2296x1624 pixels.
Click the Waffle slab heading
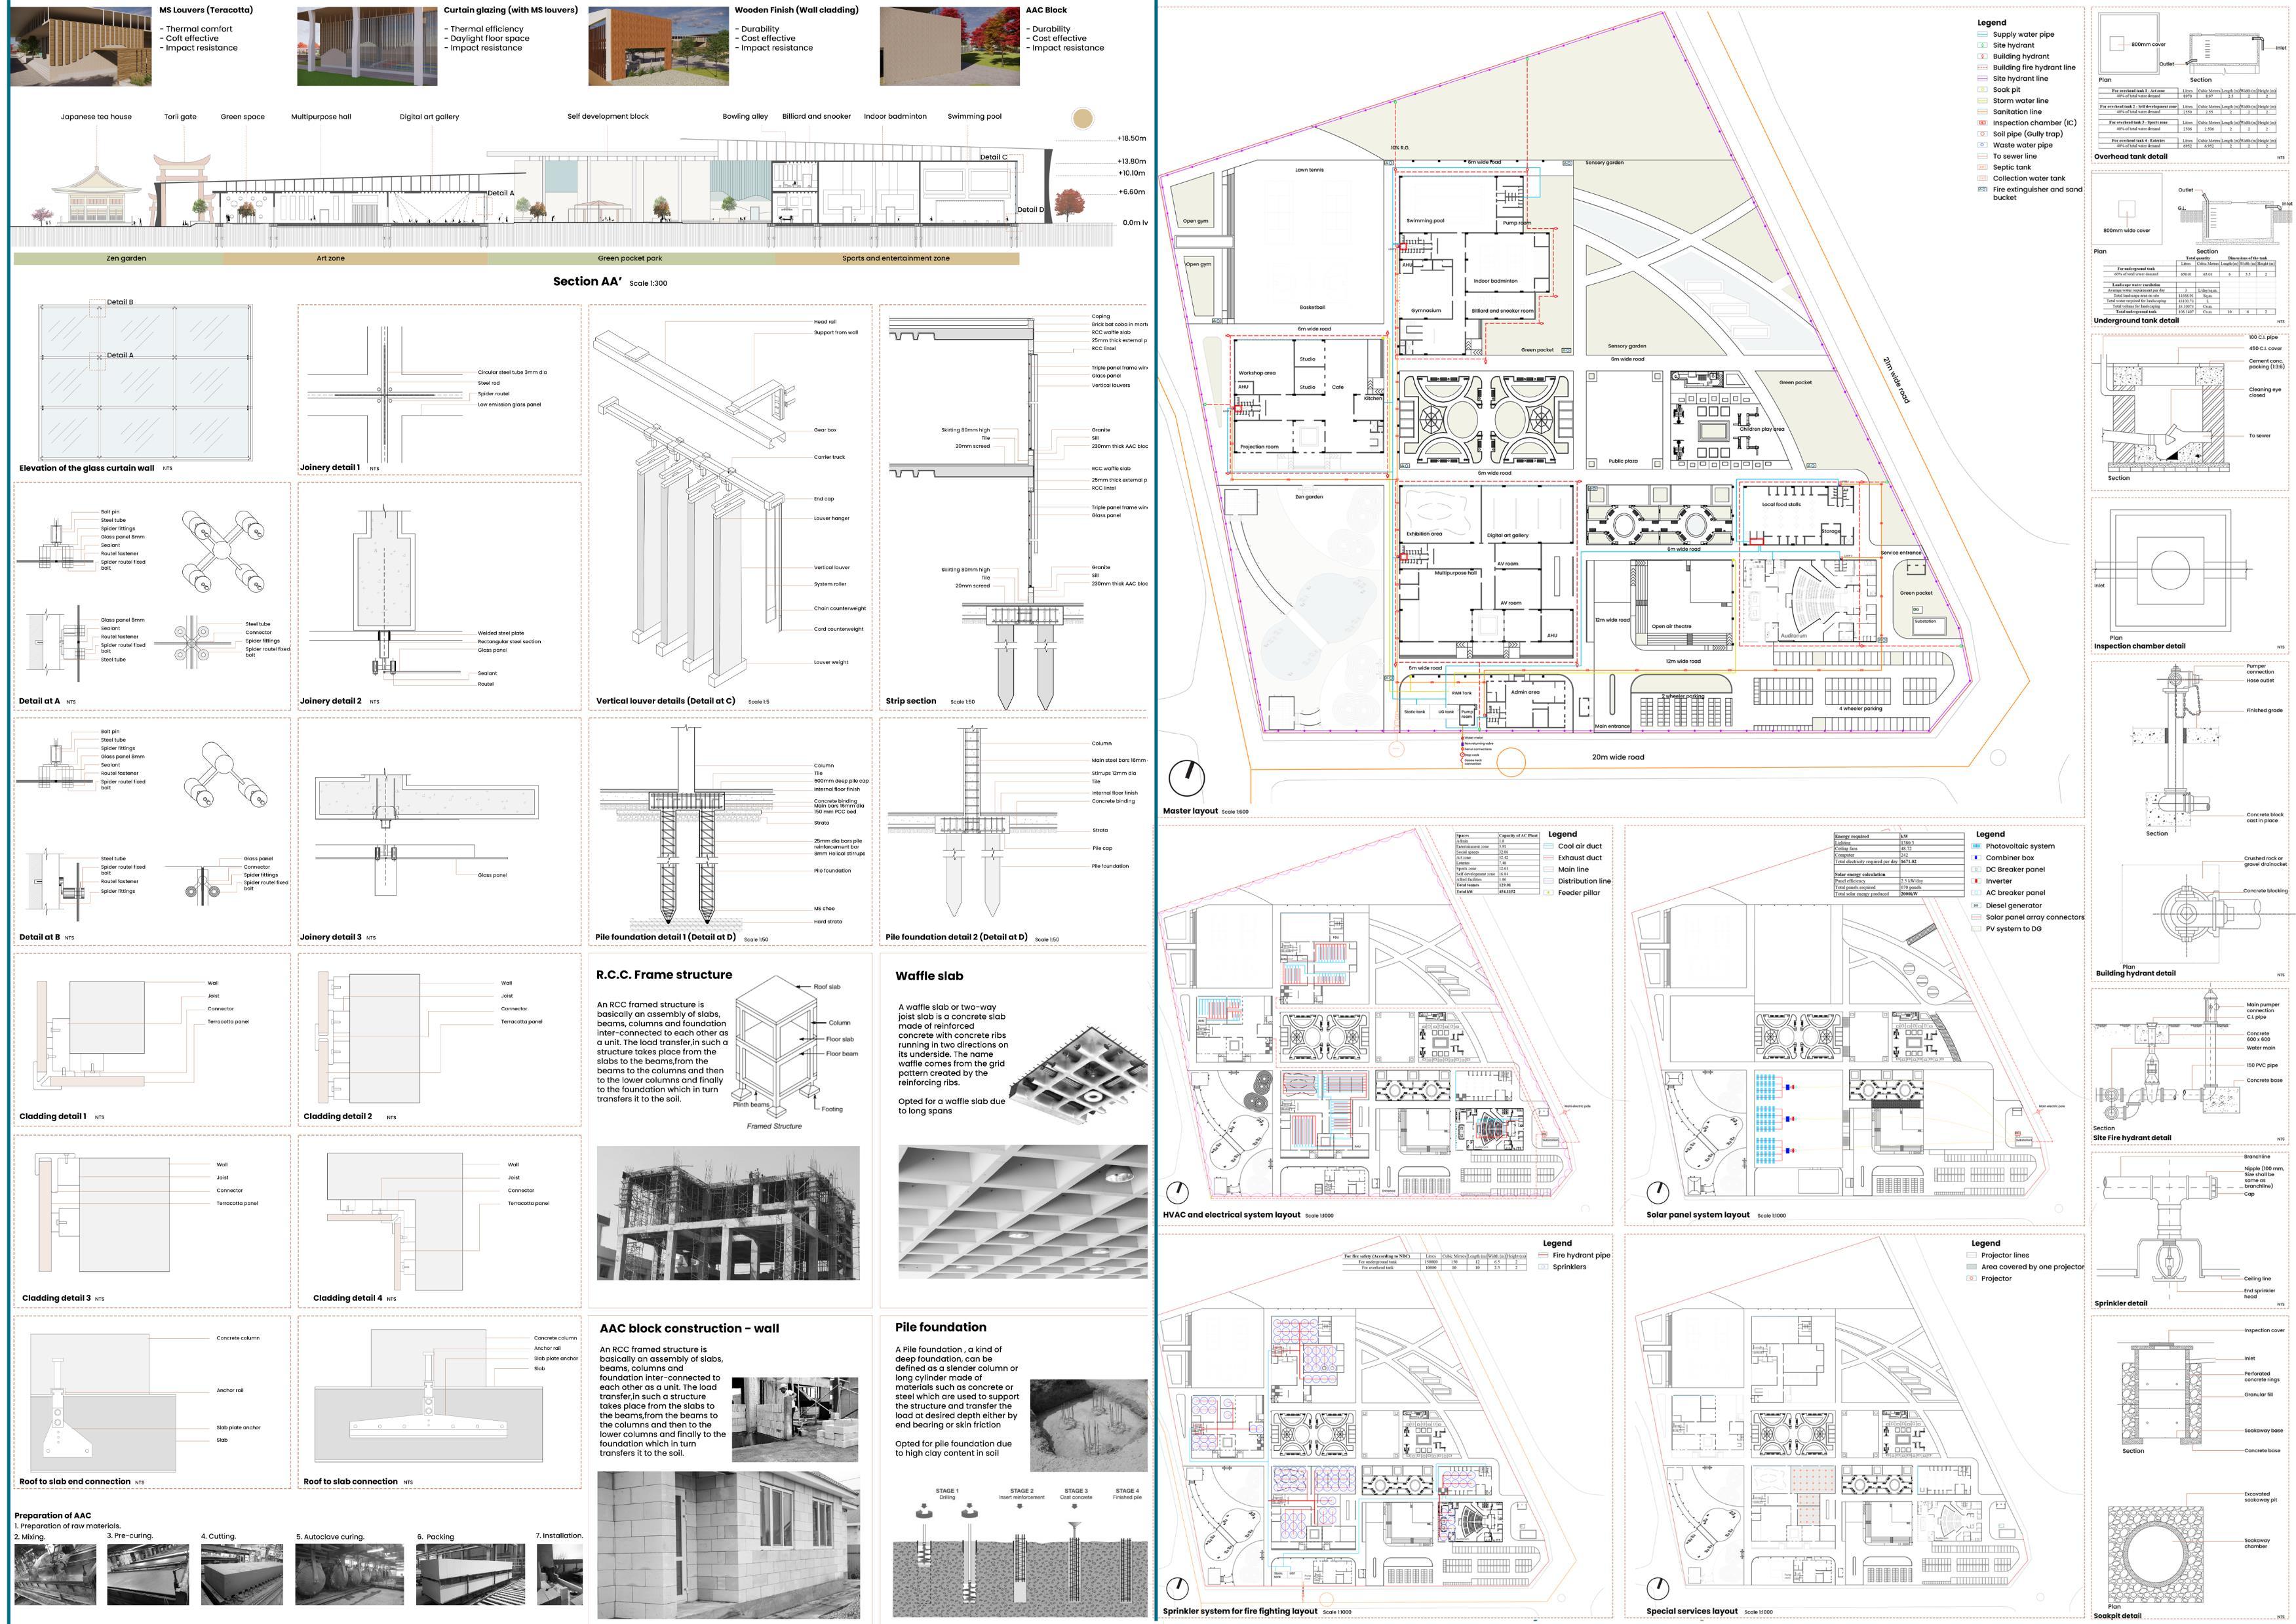(929, 976)
